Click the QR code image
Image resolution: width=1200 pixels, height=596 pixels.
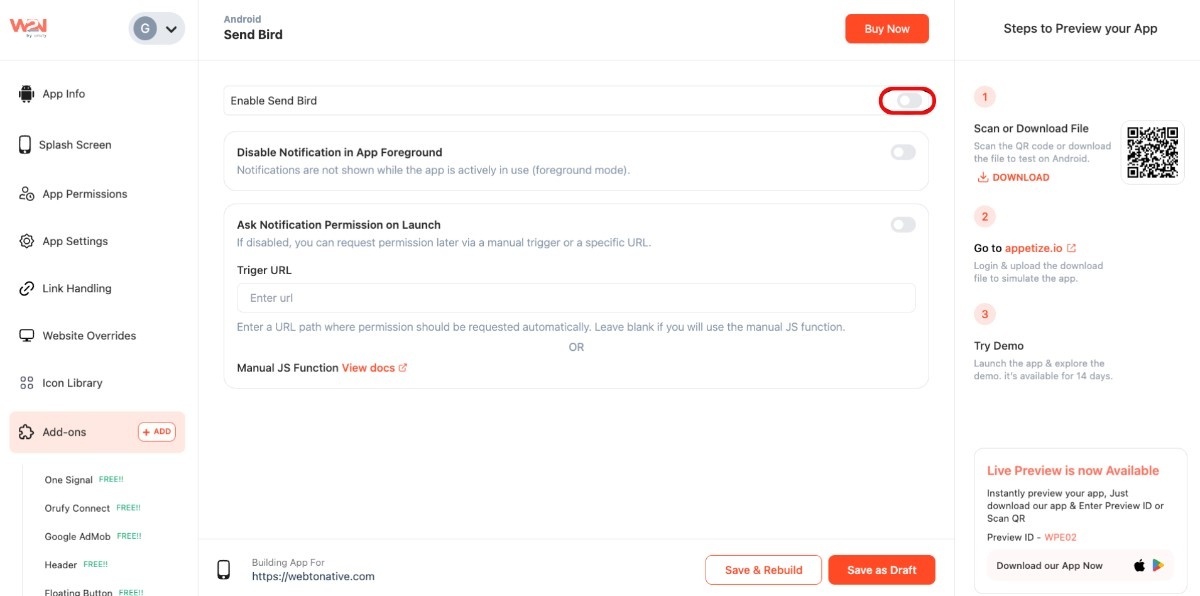(1153, 152)
